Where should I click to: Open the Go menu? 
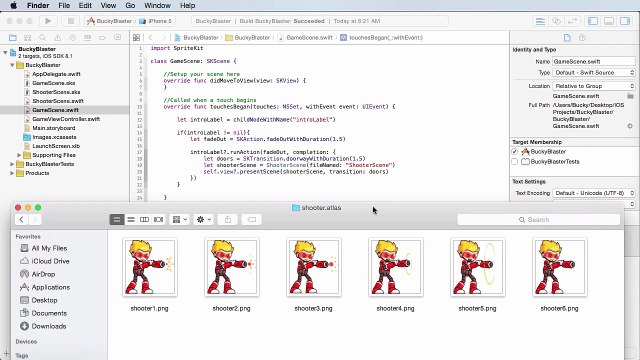130,5
